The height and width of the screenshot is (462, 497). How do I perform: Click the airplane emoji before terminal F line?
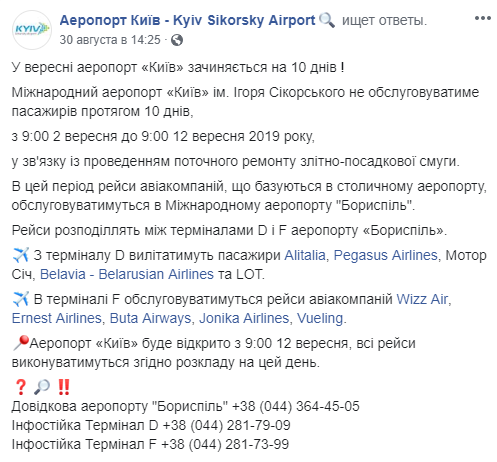click(21, 299)
